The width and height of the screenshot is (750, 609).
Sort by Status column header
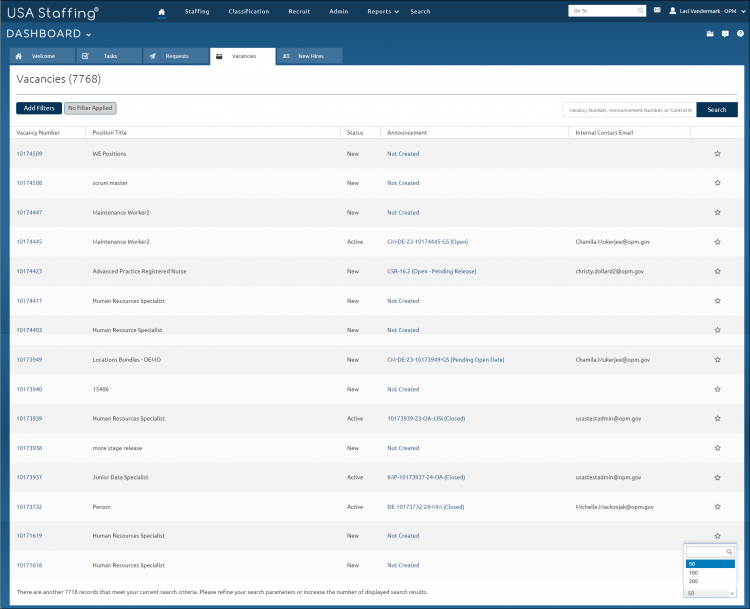click(x=355, y=133)
